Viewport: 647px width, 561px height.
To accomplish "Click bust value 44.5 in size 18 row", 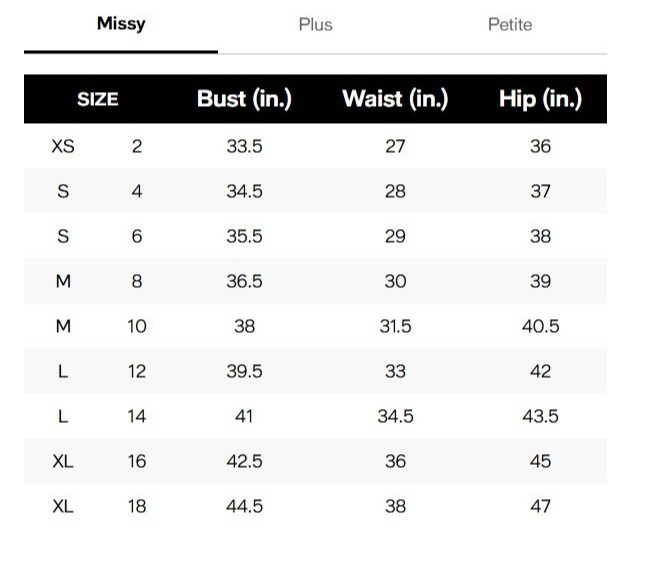I will click(x=244, y=506).
